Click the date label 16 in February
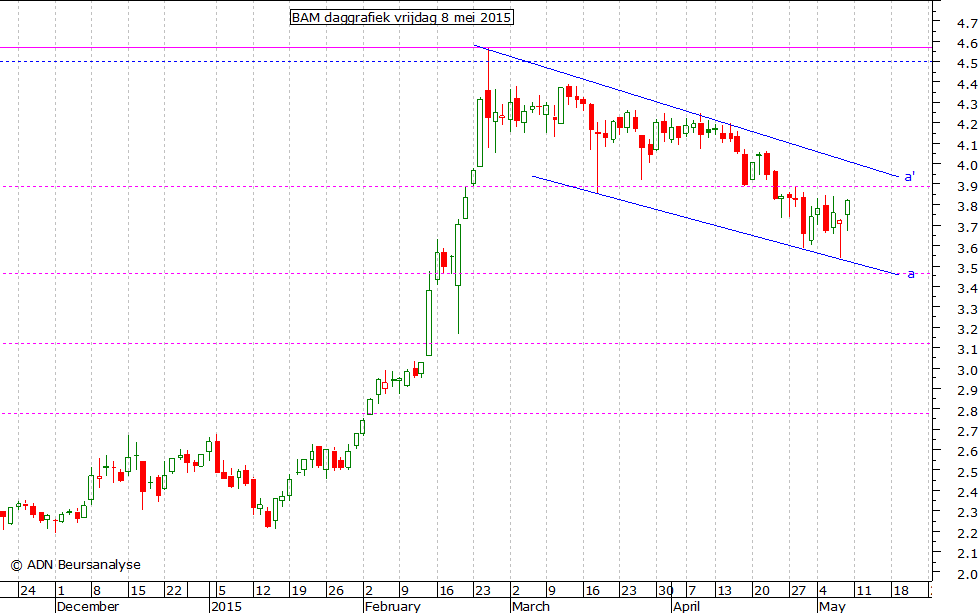 pos(446,591)
